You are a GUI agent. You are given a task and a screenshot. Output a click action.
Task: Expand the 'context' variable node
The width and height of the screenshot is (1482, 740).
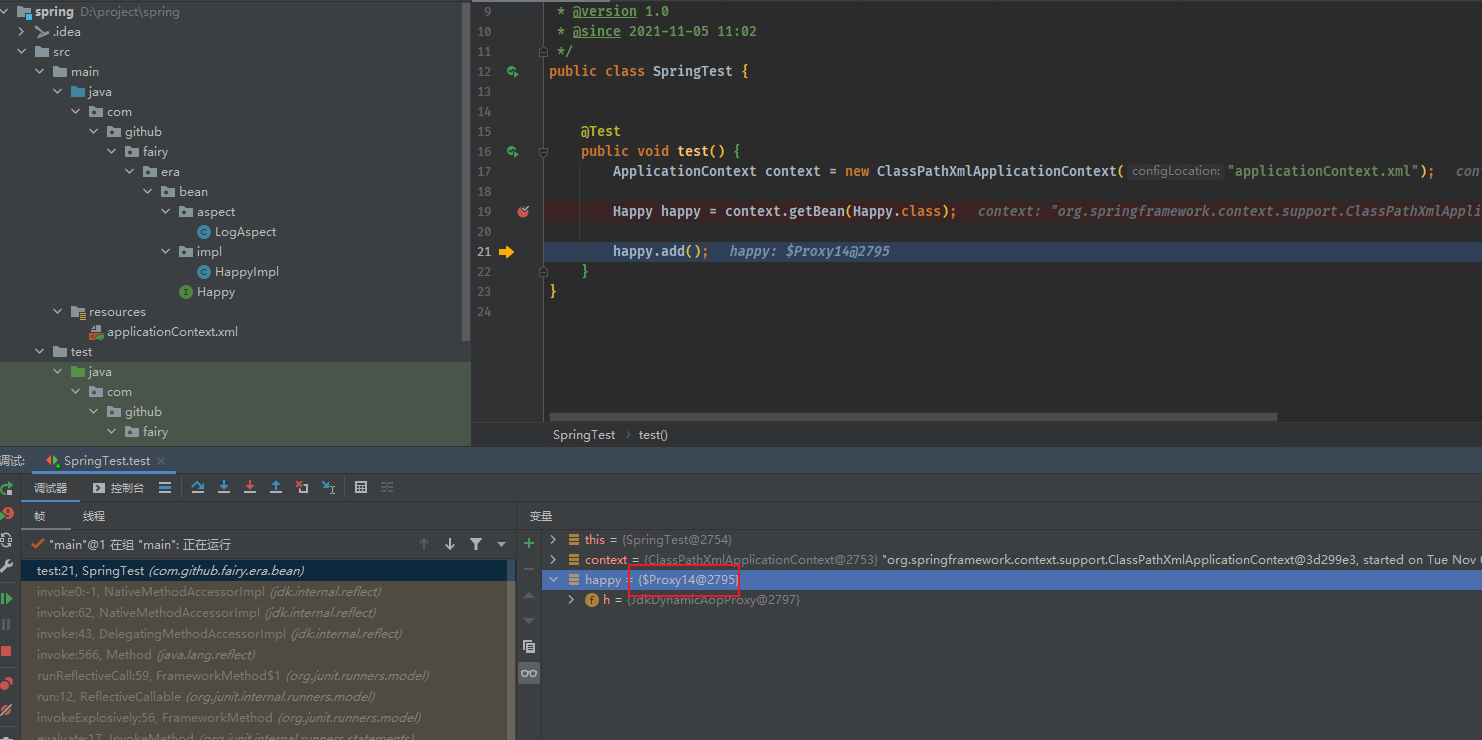tap(553, 560)
